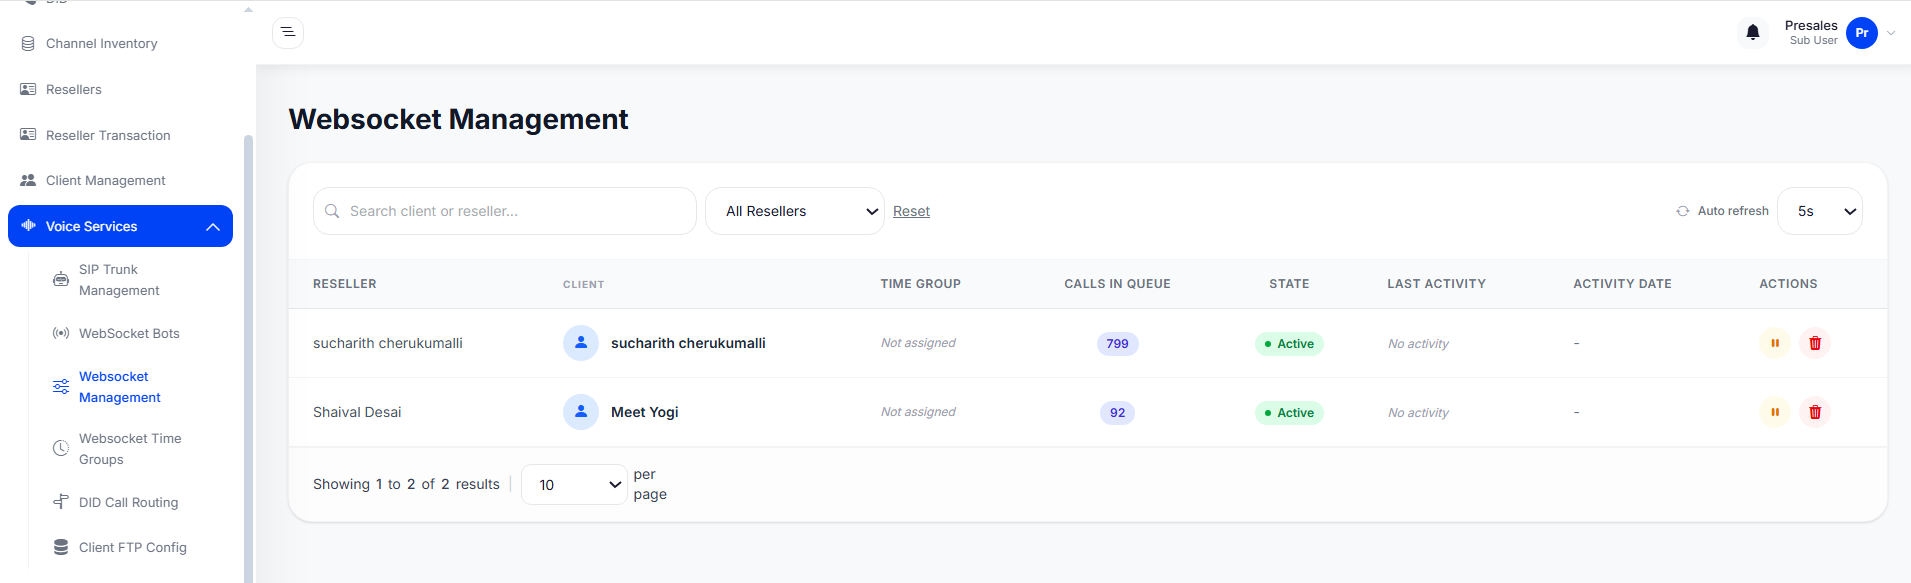This screenshot has height=583, width=1911.
Task: Click Meet Yogi client avatar
Action: [x=581, y=412]
